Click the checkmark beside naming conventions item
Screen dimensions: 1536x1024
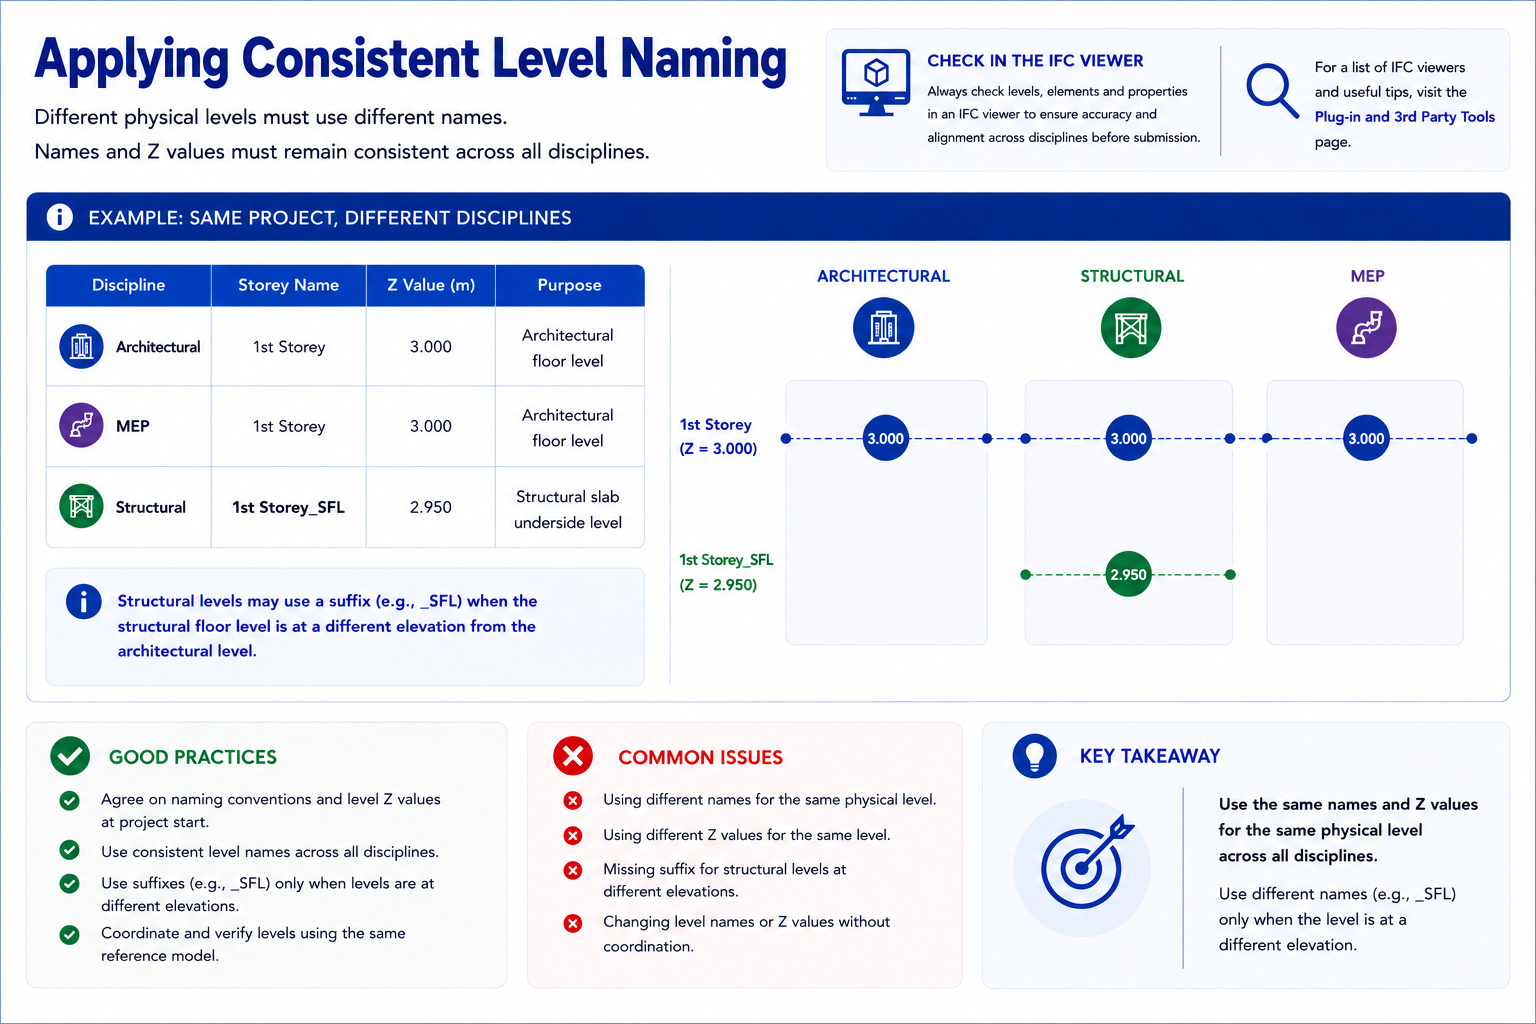(x=69, y=800)
